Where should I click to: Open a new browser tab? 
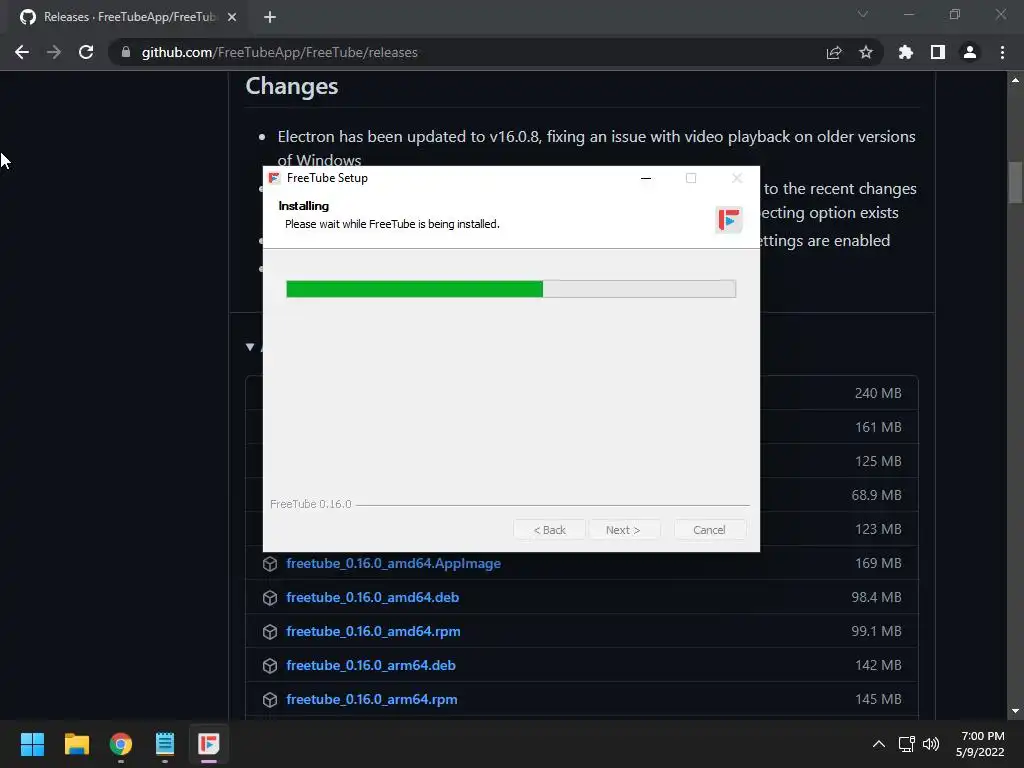270,17
